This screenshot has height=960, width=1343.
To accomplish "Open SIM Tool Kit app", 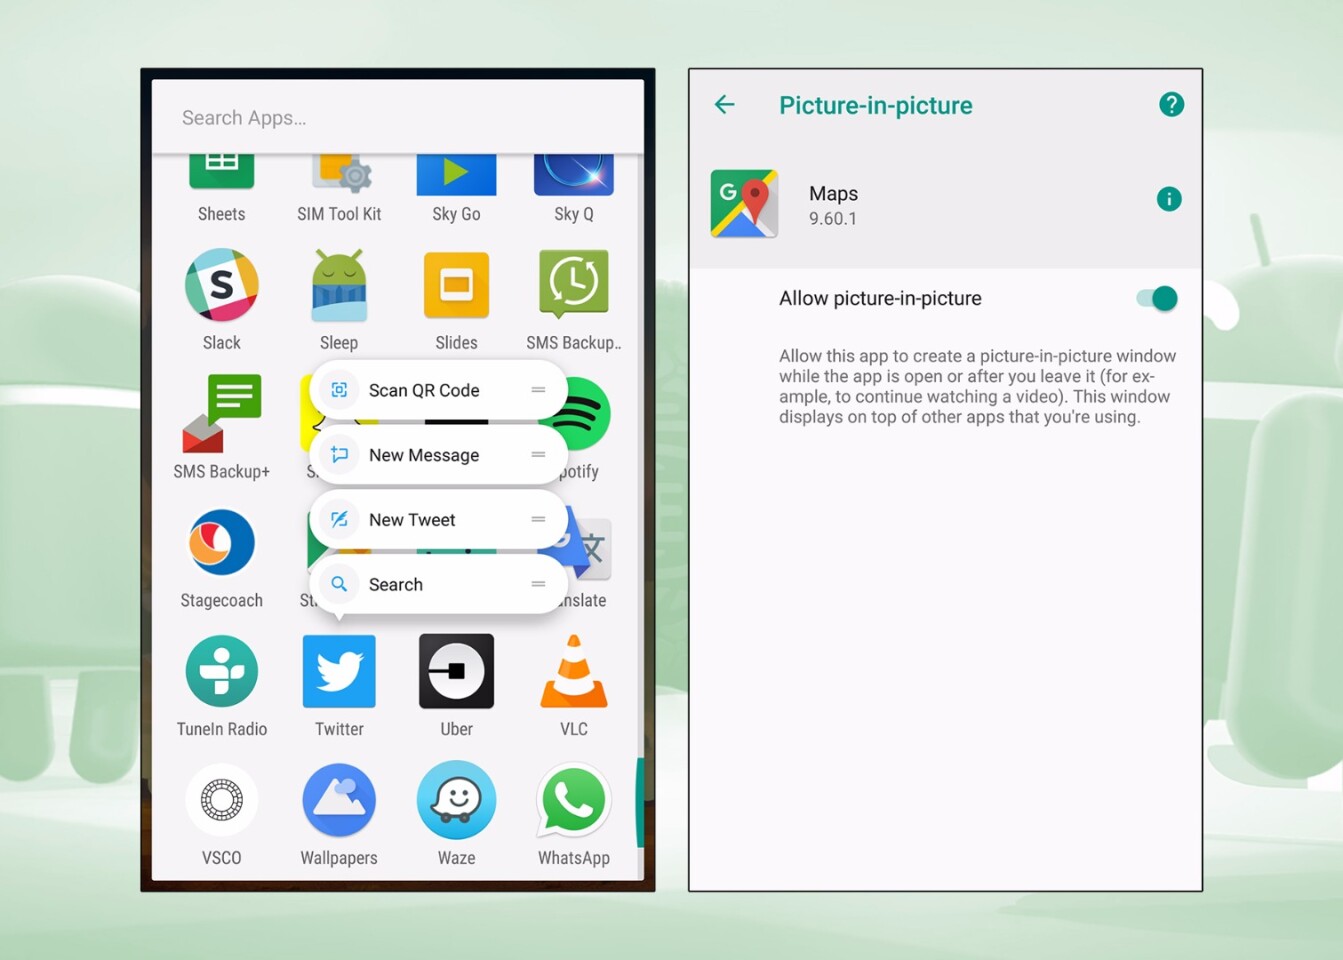I will tap(342, 174).
